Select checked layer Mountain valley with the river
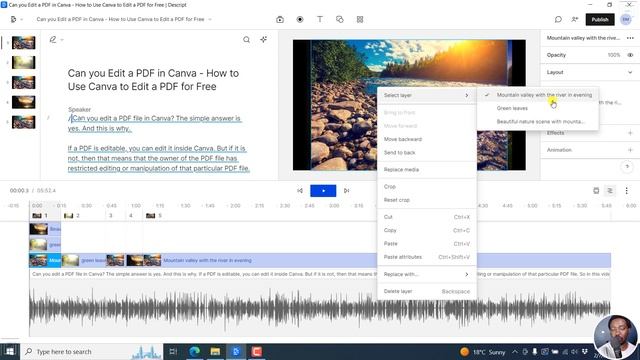The image size is (640, 360). coord(538,95)
